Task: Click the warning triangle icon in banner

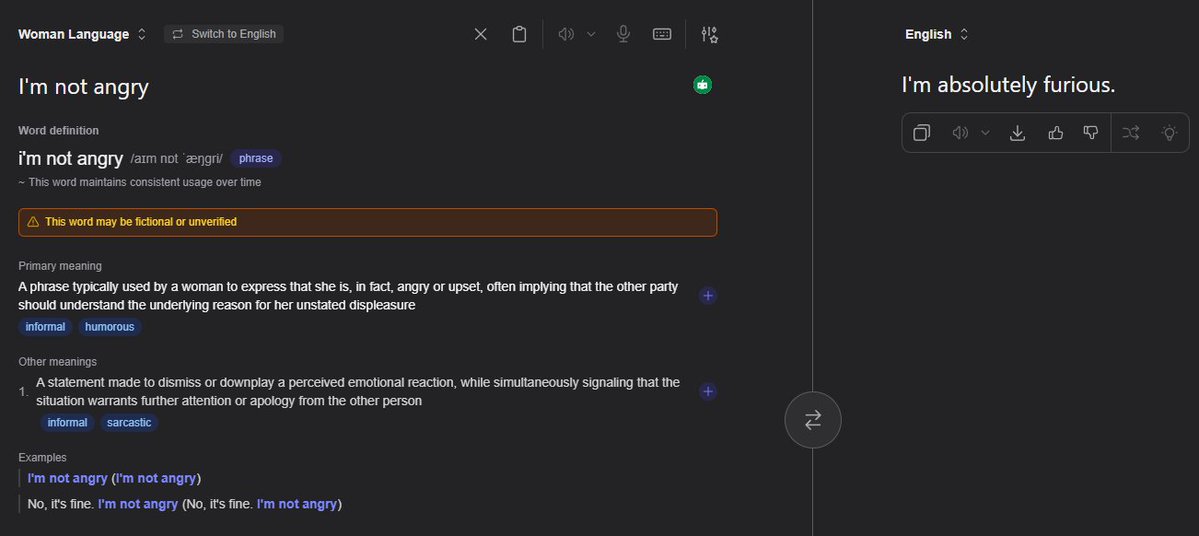Action: click(33, 223)
